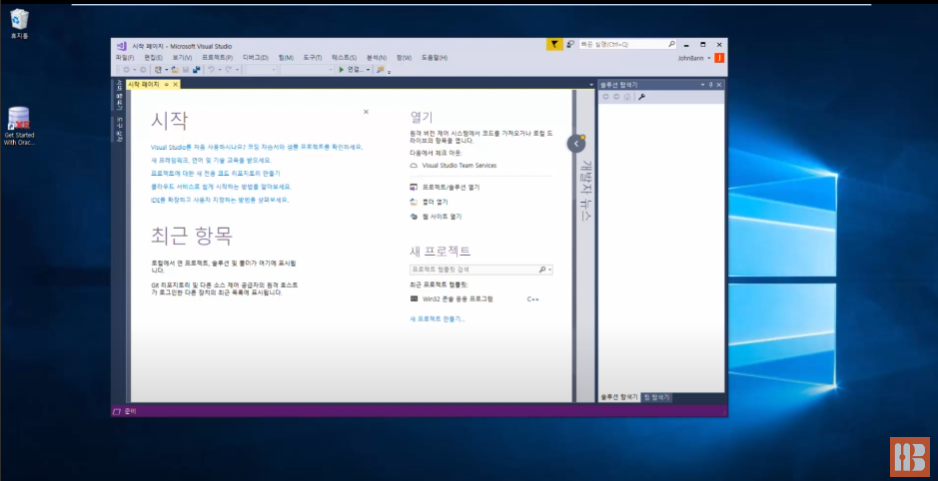Dismiss the 시작 section with X
The image size is (938, 481).
coord(366,112)
